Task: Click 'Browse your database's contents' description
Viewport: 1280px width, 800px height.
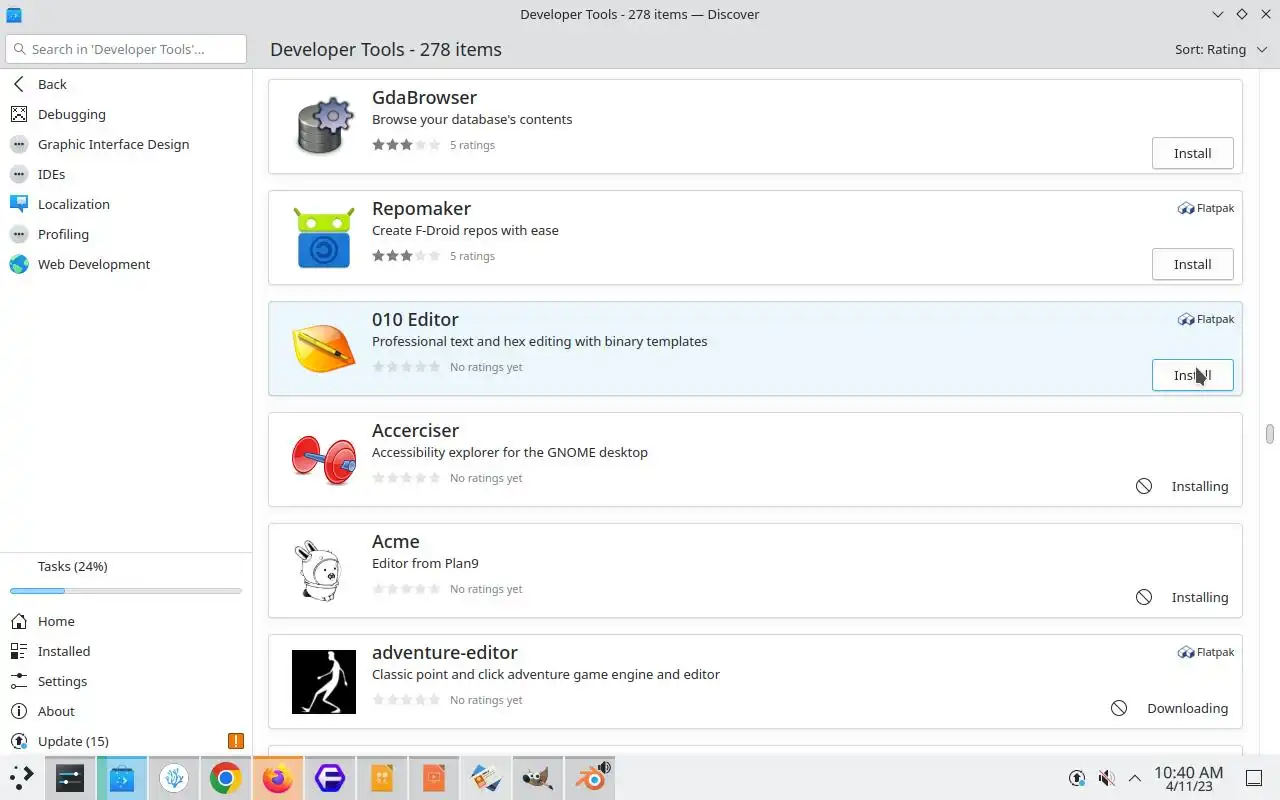Action: pos(472,119)
